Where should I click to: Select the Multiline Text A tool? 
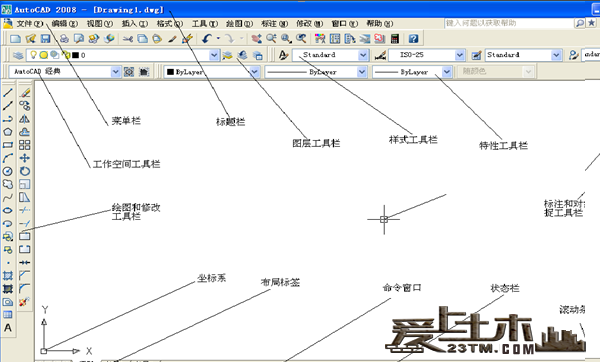pyautogui.click(x=8, y=328)
